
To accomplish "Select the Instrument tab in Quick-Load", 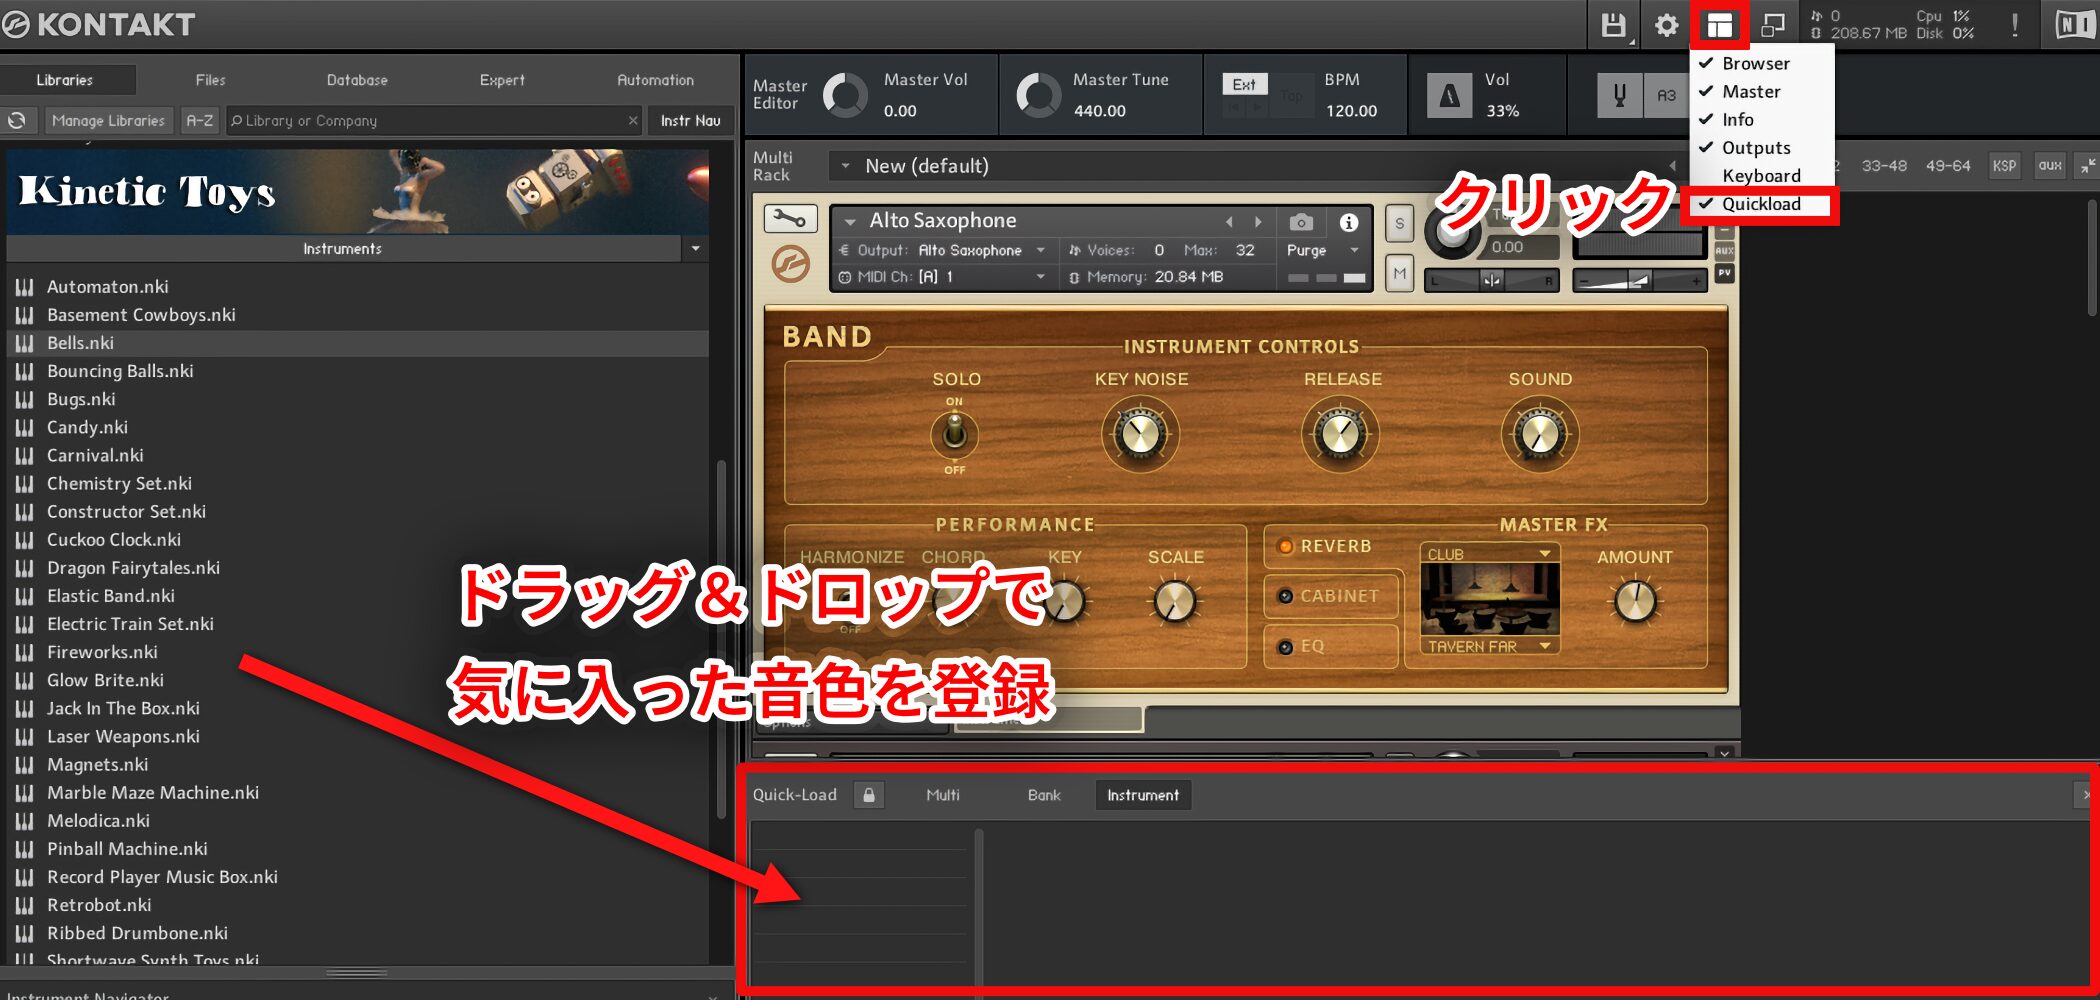I will (x=1143, y=795).
